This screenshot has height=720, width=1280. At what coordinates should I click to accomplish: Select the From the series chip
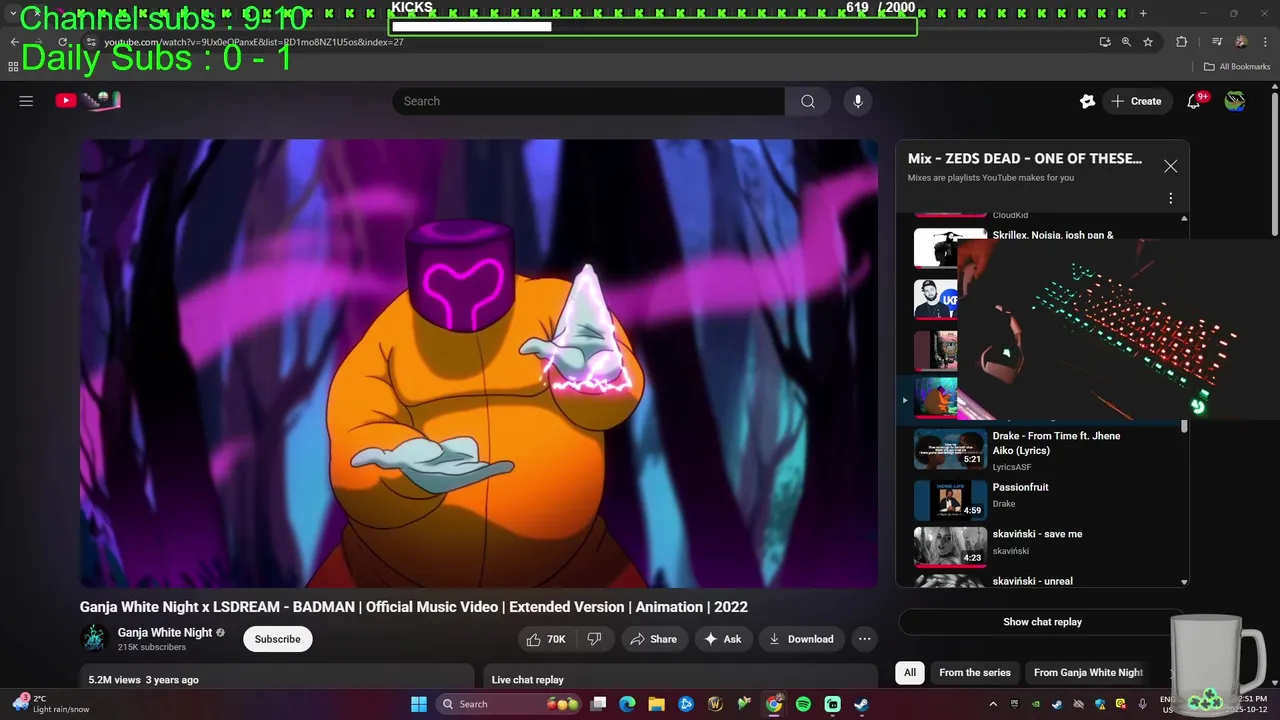click(975, 672)
